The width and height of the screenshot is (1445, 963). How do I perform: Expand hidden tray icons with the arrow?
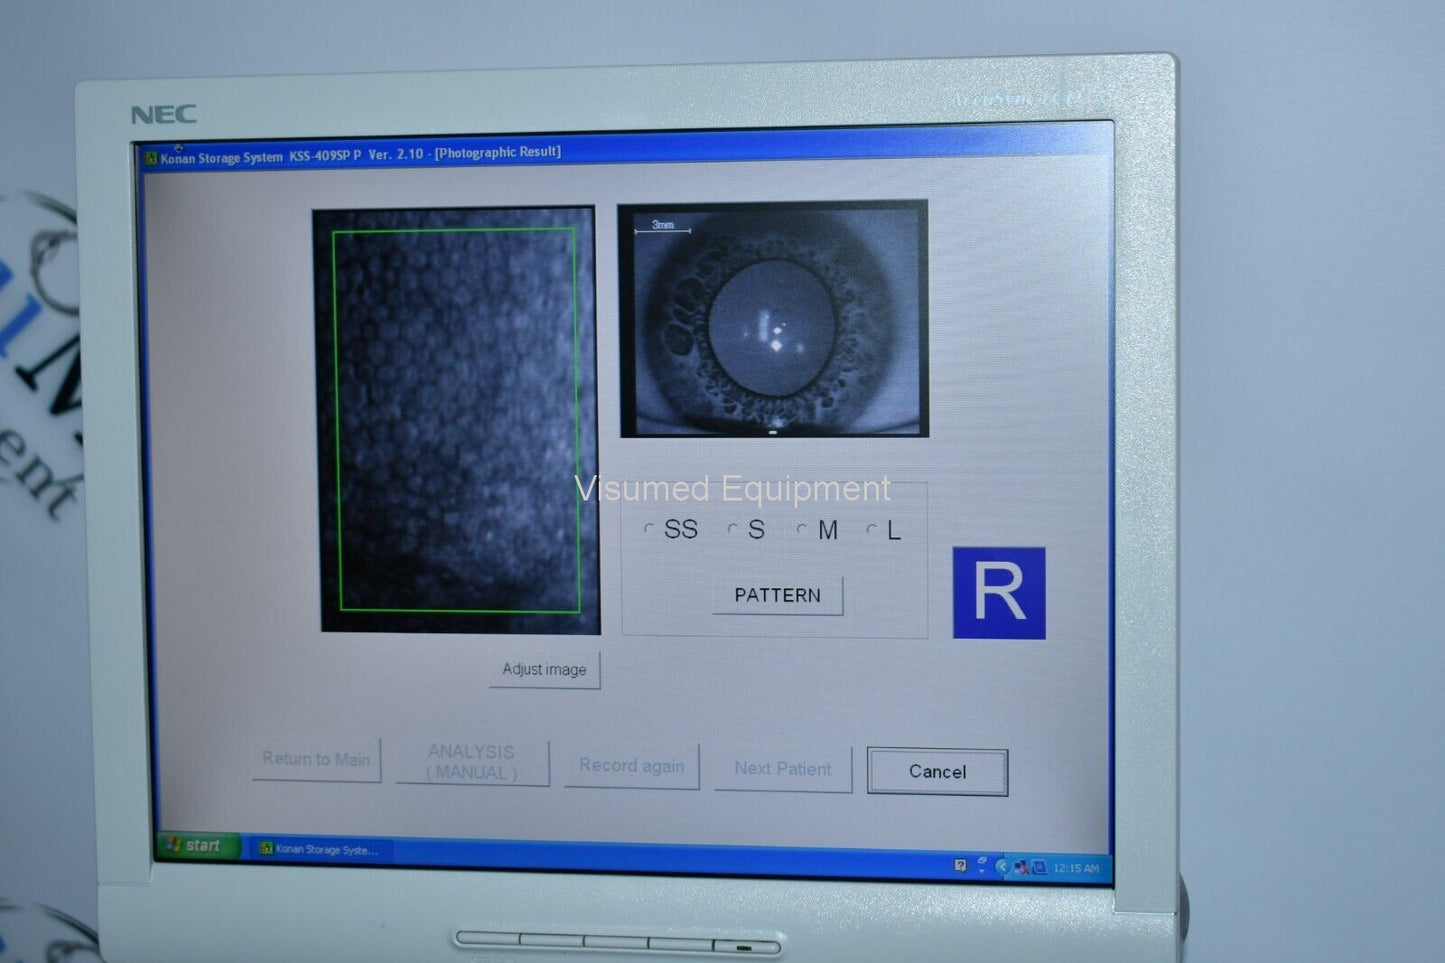pos(1002,866)
